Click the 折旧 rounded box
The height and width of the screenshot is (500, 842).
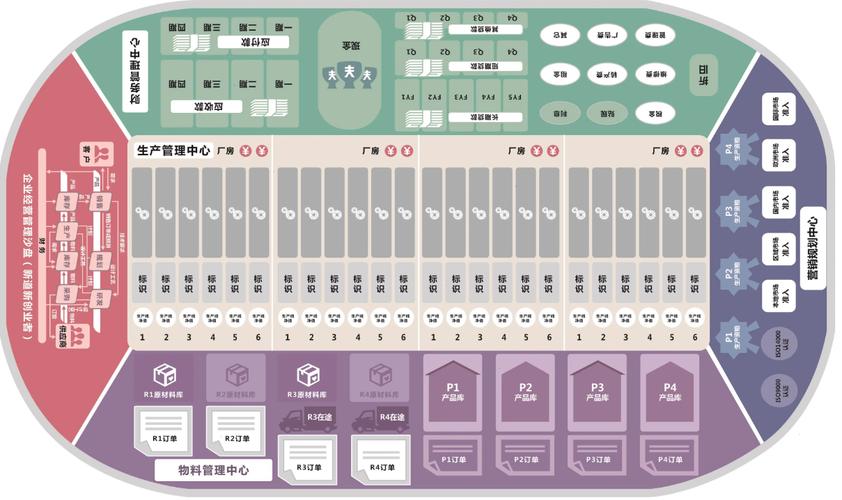[703, 75]
